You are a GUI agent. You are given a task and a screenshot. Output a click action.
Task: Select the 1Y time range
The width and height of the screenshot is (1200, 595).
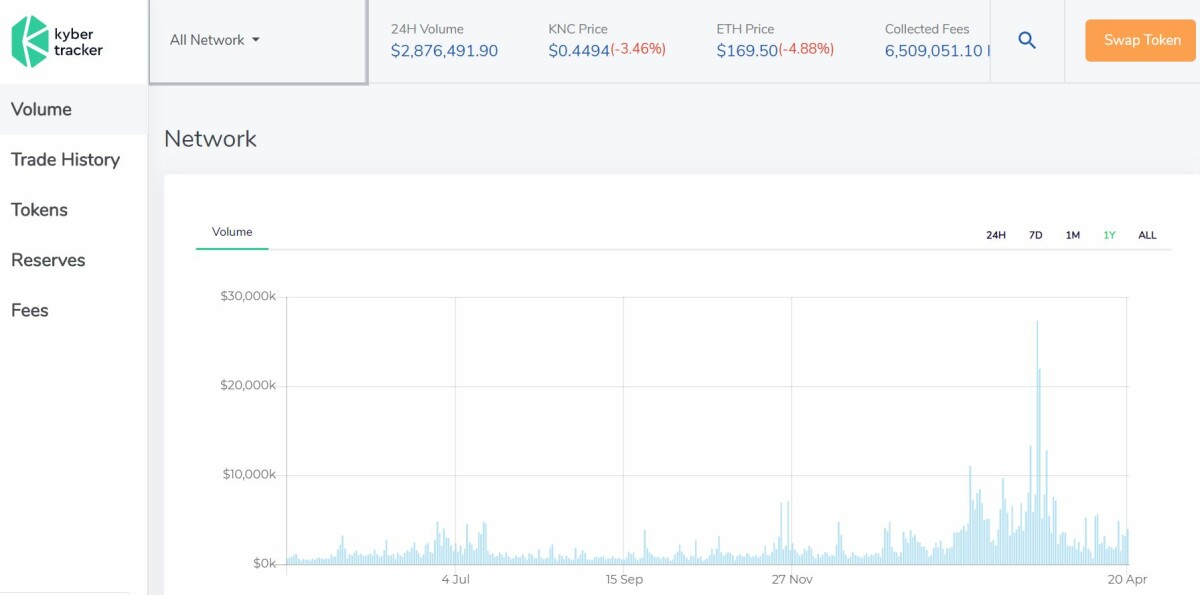tap(1109, 235)
